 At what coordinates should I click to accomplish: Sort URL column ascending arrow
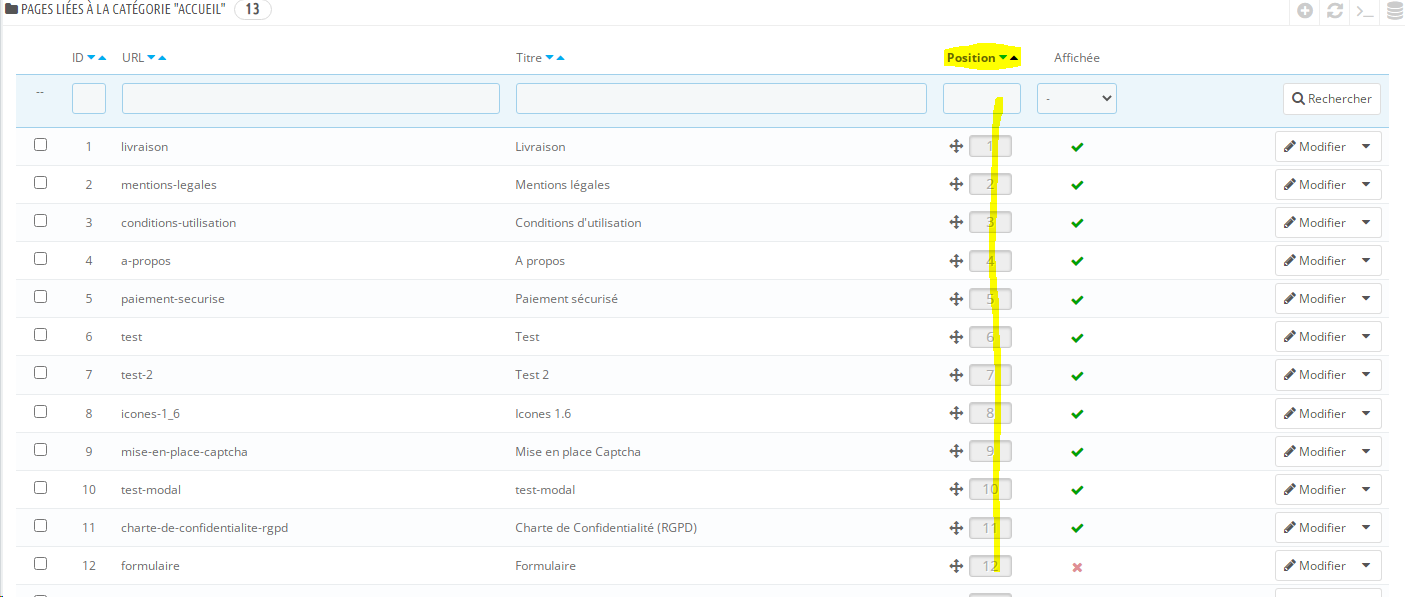click(x=162, y=58)
